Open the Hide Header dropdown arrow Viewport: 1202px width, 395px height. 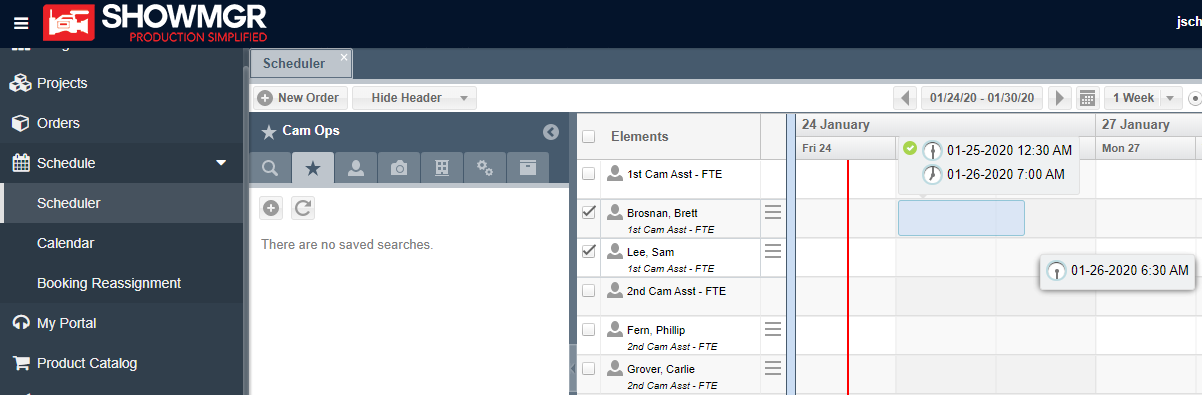point(464,98)
